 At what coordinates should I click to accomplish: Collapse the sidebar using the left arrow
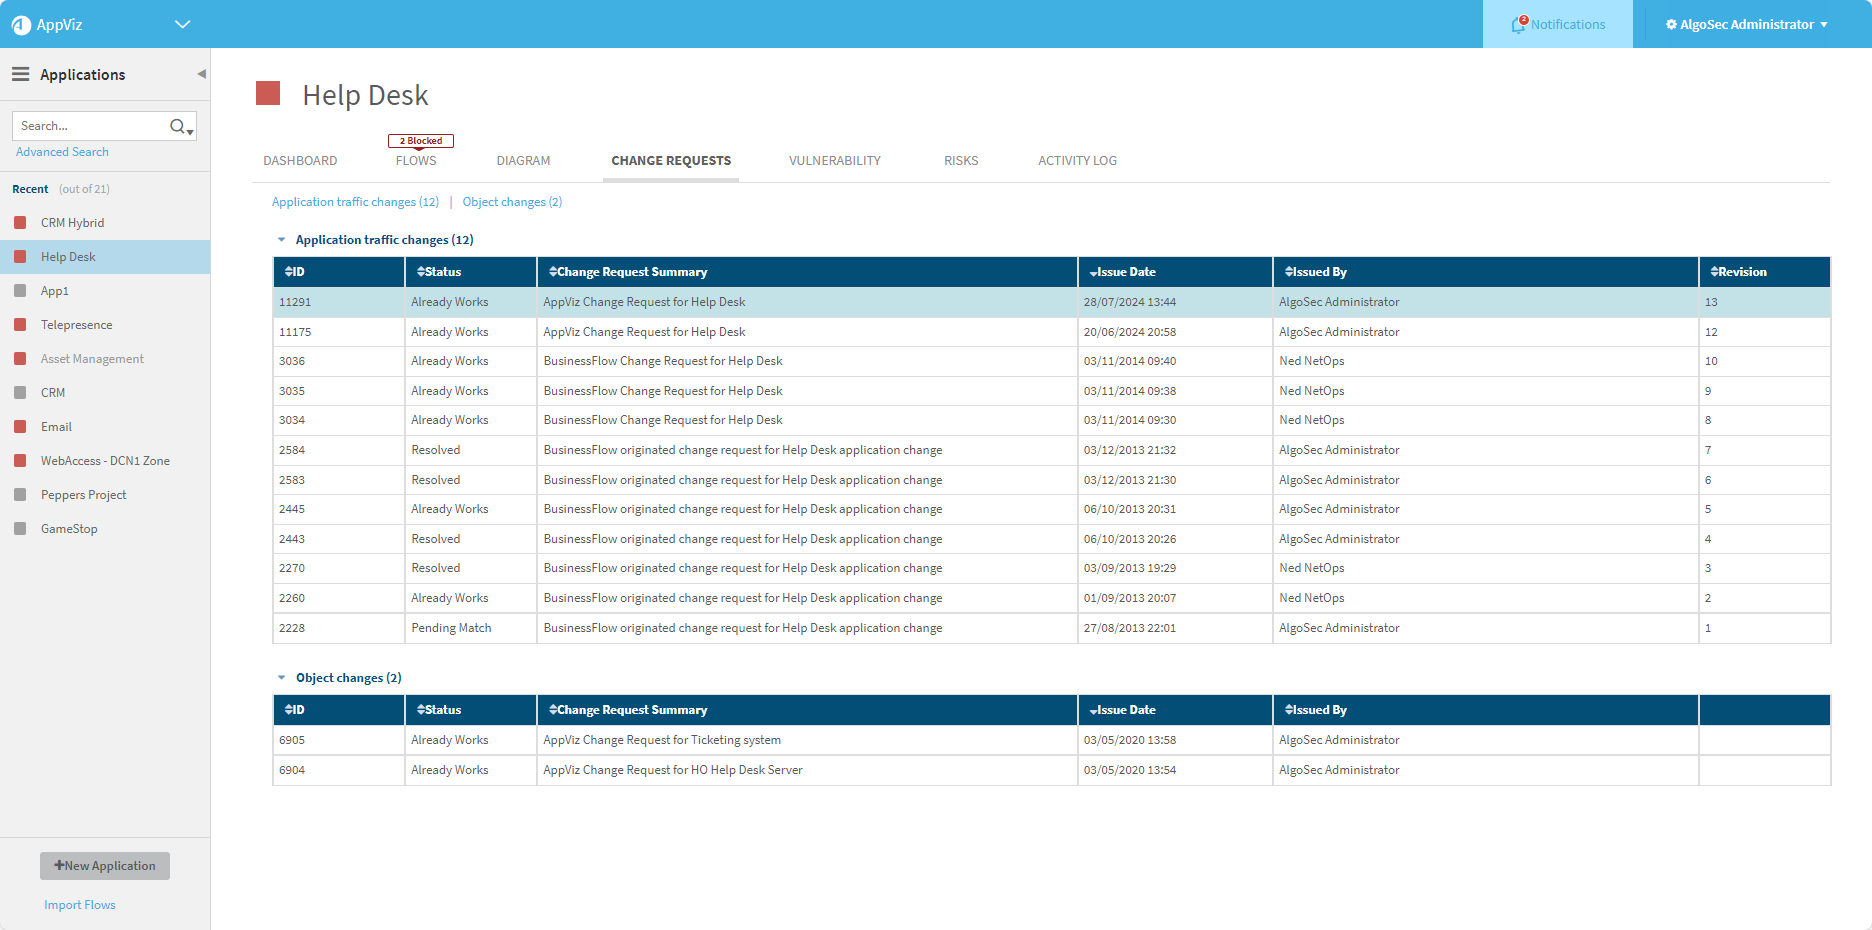click(x=201, y=74)
